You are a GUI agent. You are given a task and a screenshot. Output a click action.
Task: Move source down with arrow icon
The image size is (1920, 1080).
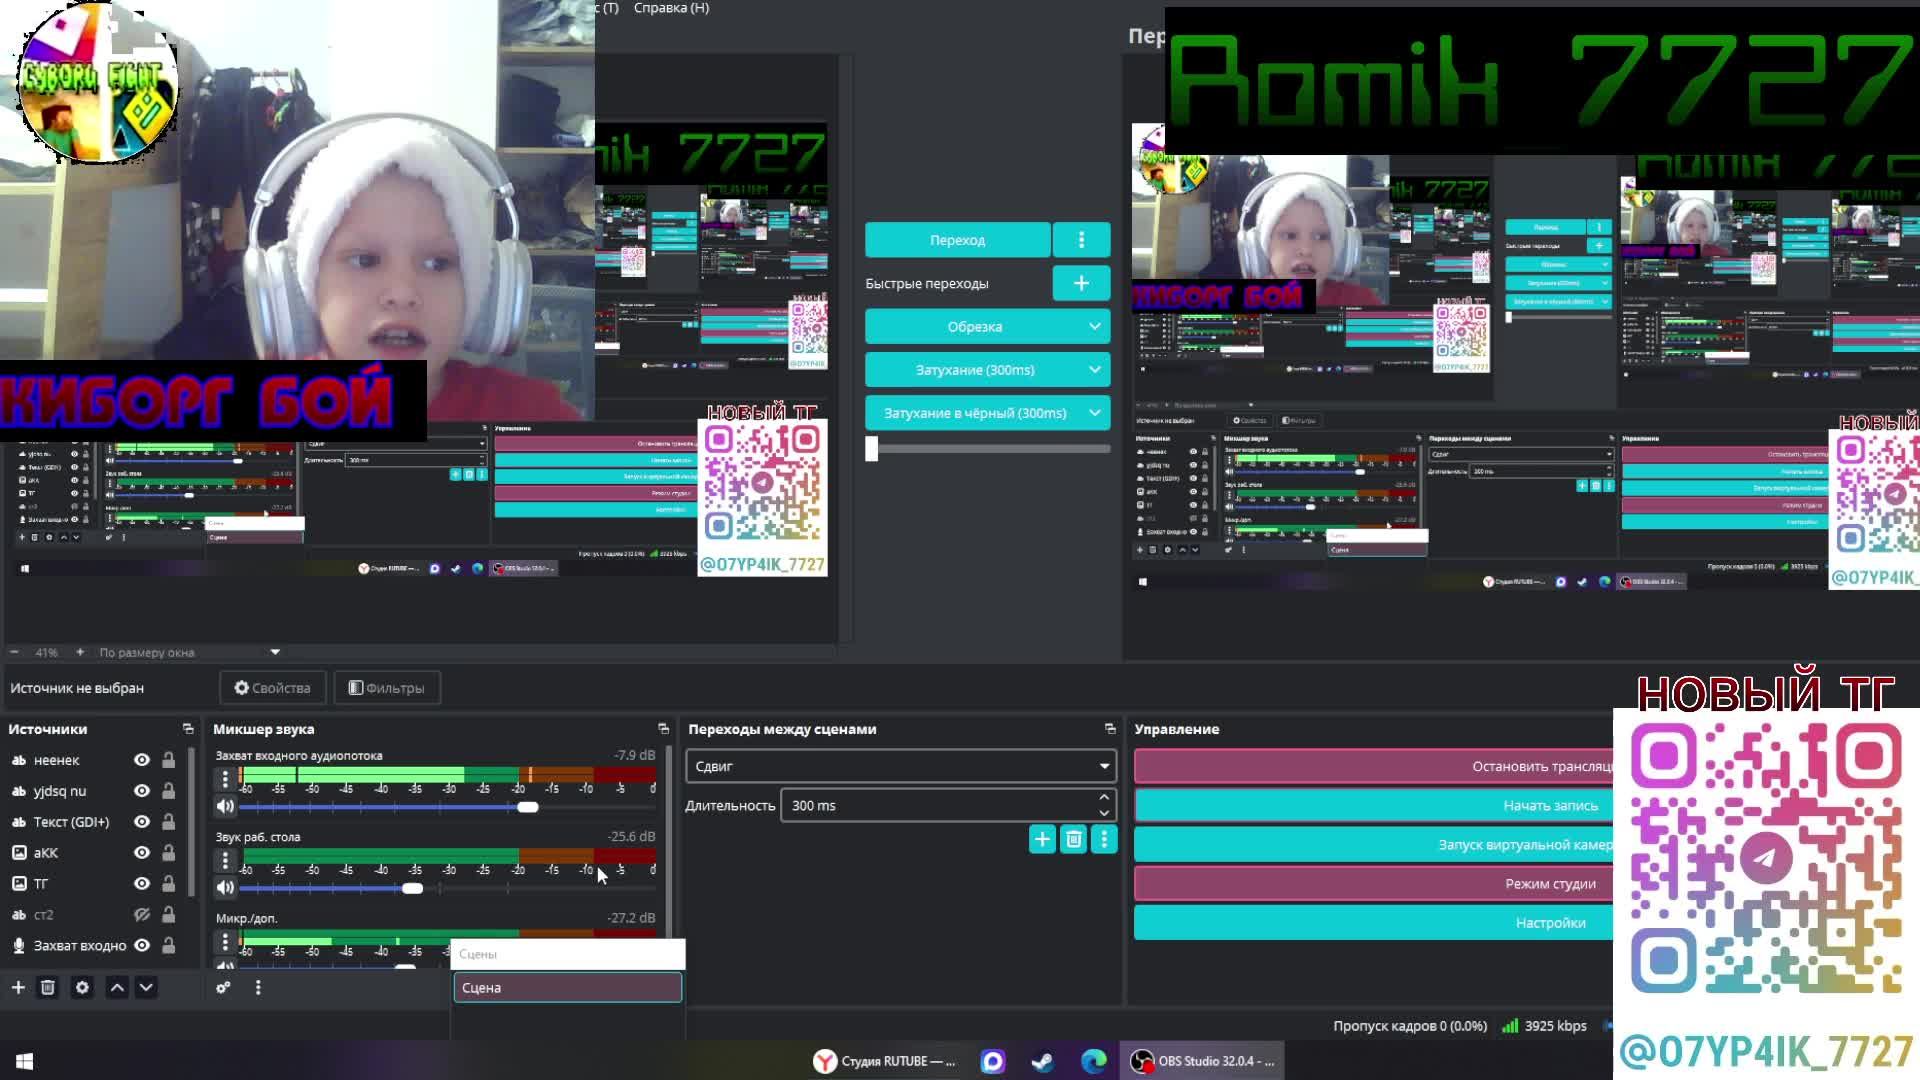[x=146, y=988]
